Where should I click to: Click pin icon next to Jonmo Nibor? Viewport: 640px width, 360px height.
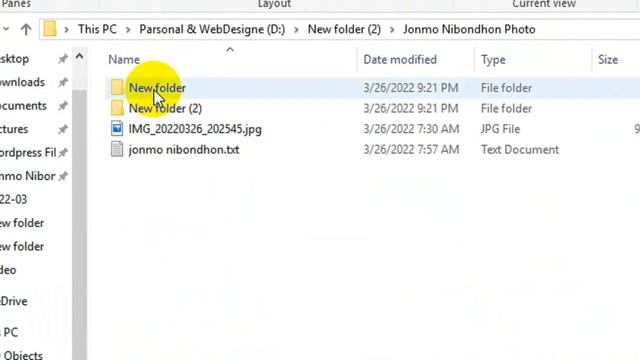(x=63, y=176)
